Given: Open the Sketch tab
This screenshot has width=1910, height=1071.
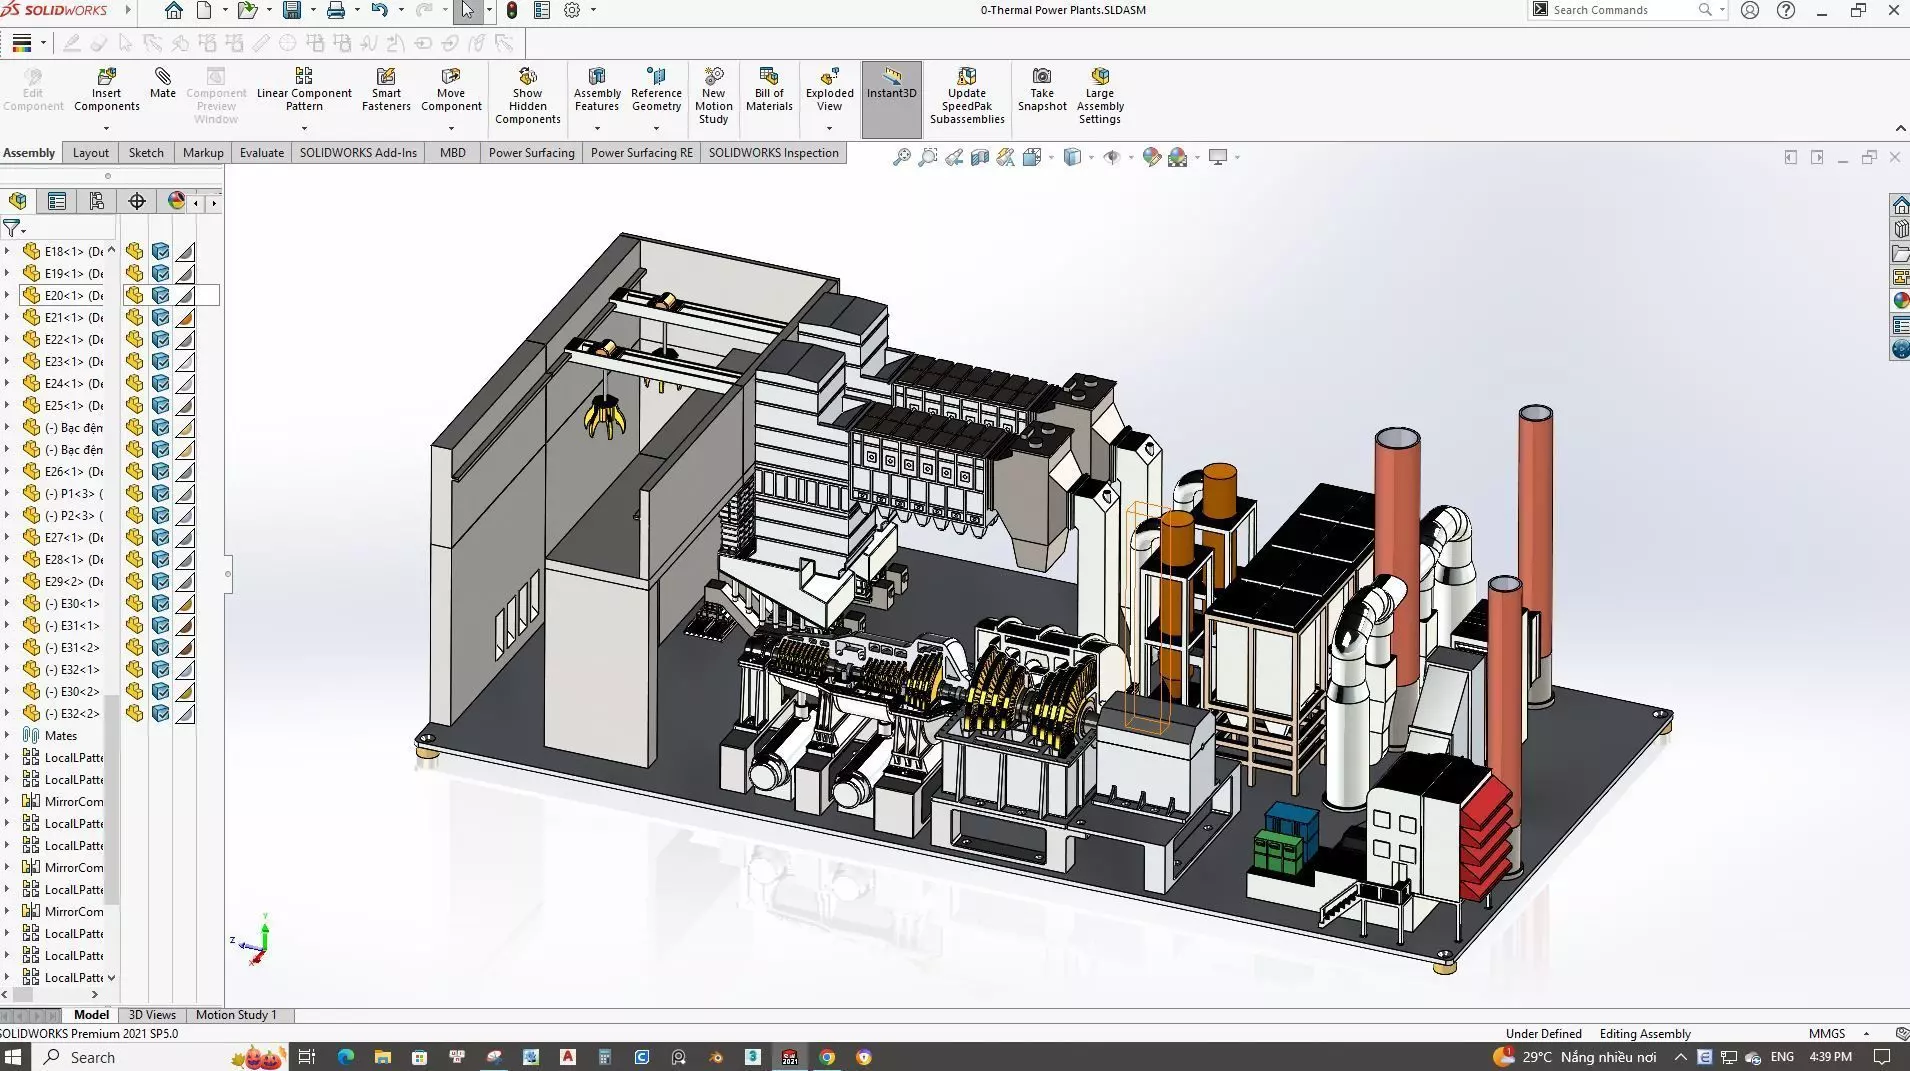Looking at the screenshot, I should click(x=146, y=153).
